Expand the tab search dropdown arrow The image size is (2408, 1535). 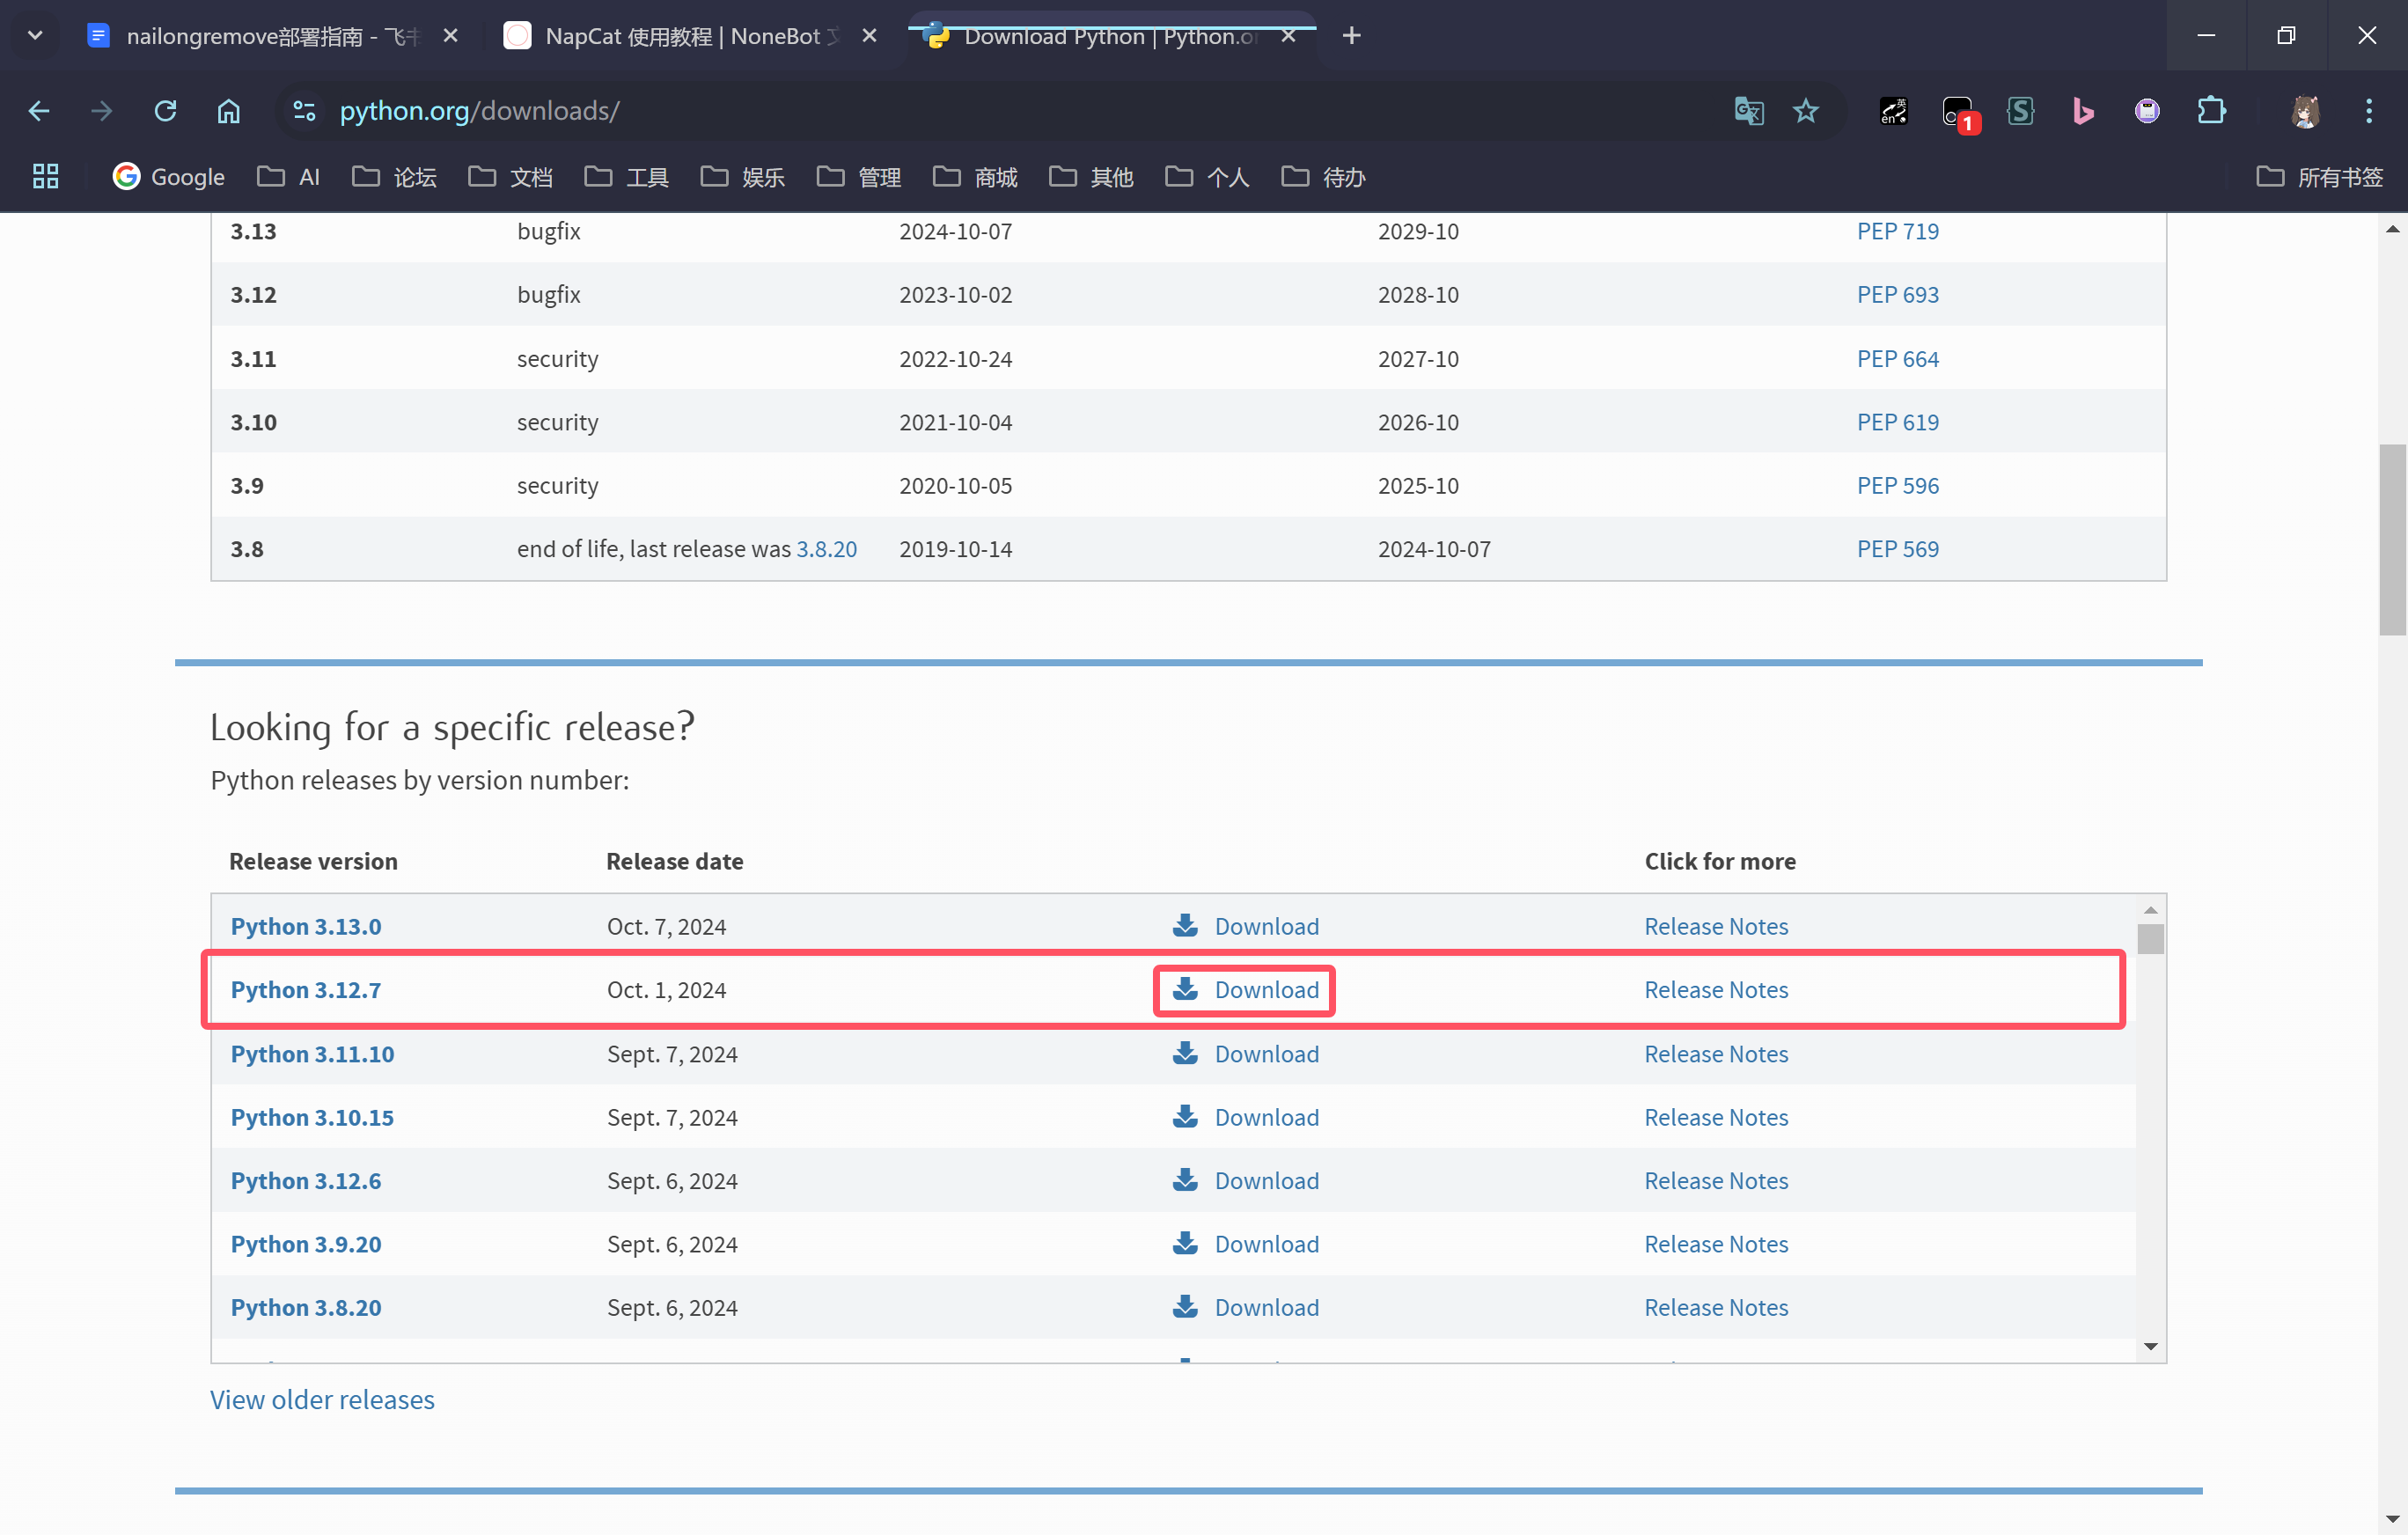pyautogui.click(x=35, y=36)
